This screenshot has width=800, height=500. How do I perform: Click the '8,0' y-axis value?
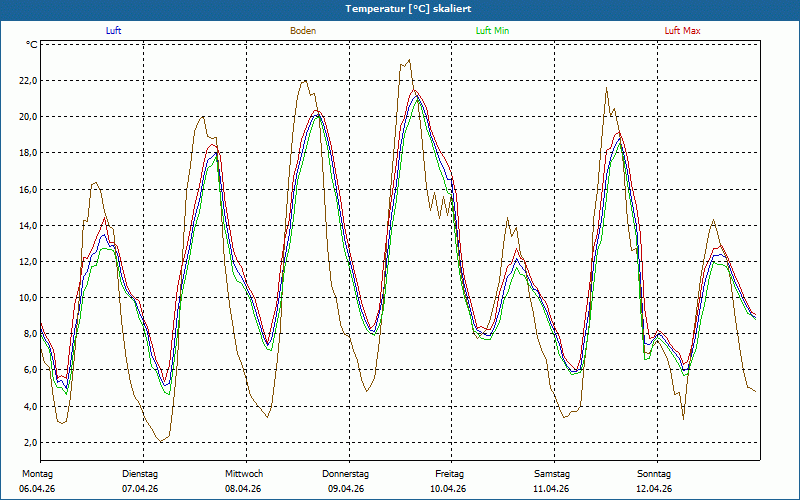pyautogui.click(x=30, y=334)
